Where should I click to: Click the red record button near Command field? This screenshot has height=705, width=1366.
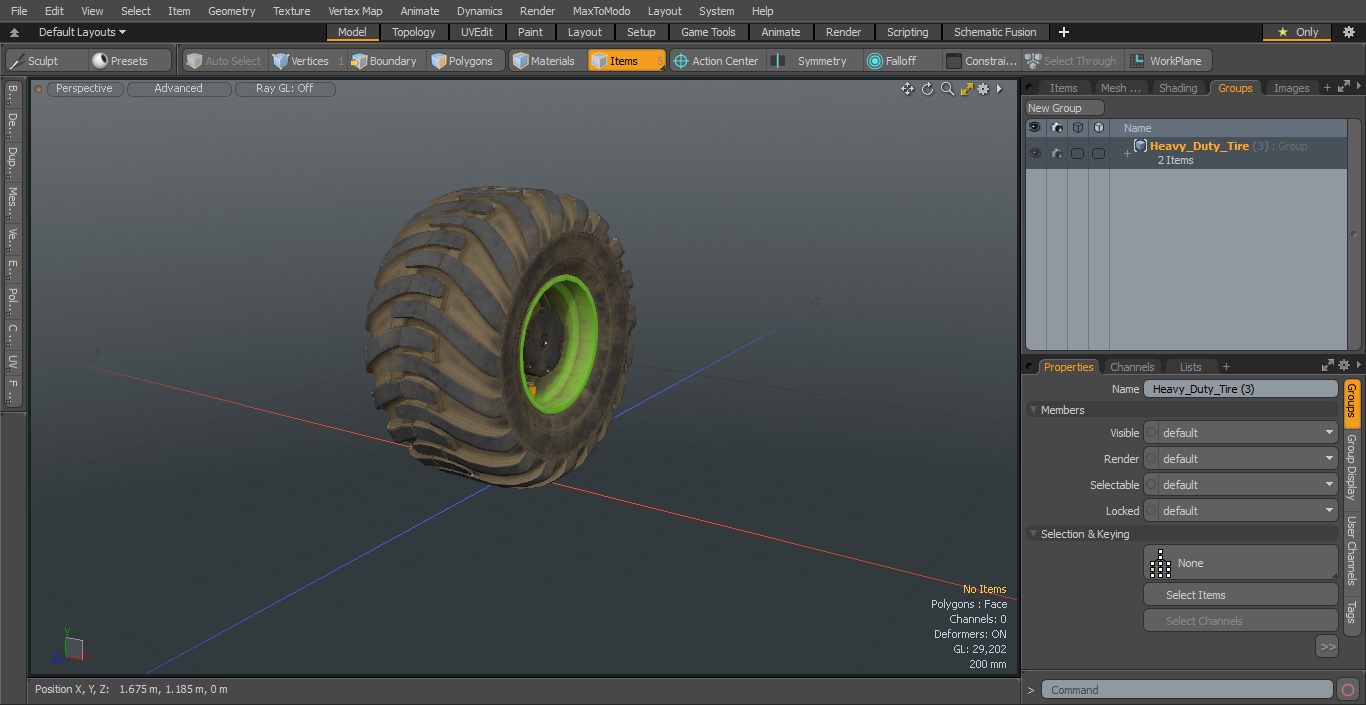[1347, 690]
